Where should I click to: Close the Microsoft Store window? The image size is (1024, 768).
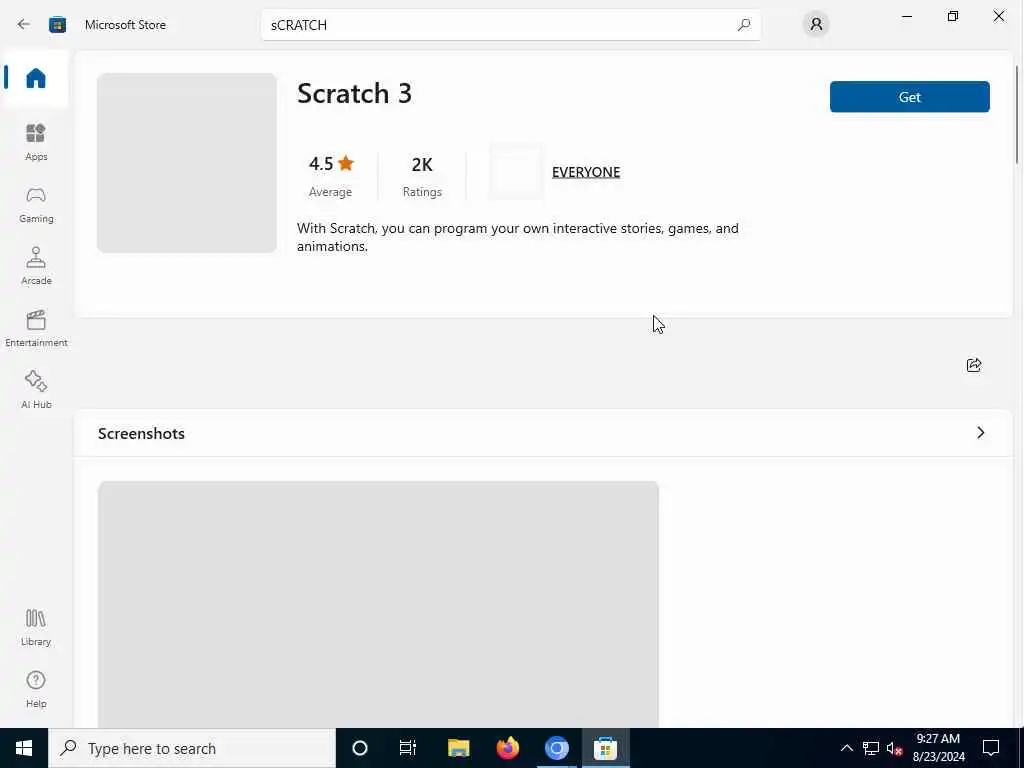tap(999, 16)
